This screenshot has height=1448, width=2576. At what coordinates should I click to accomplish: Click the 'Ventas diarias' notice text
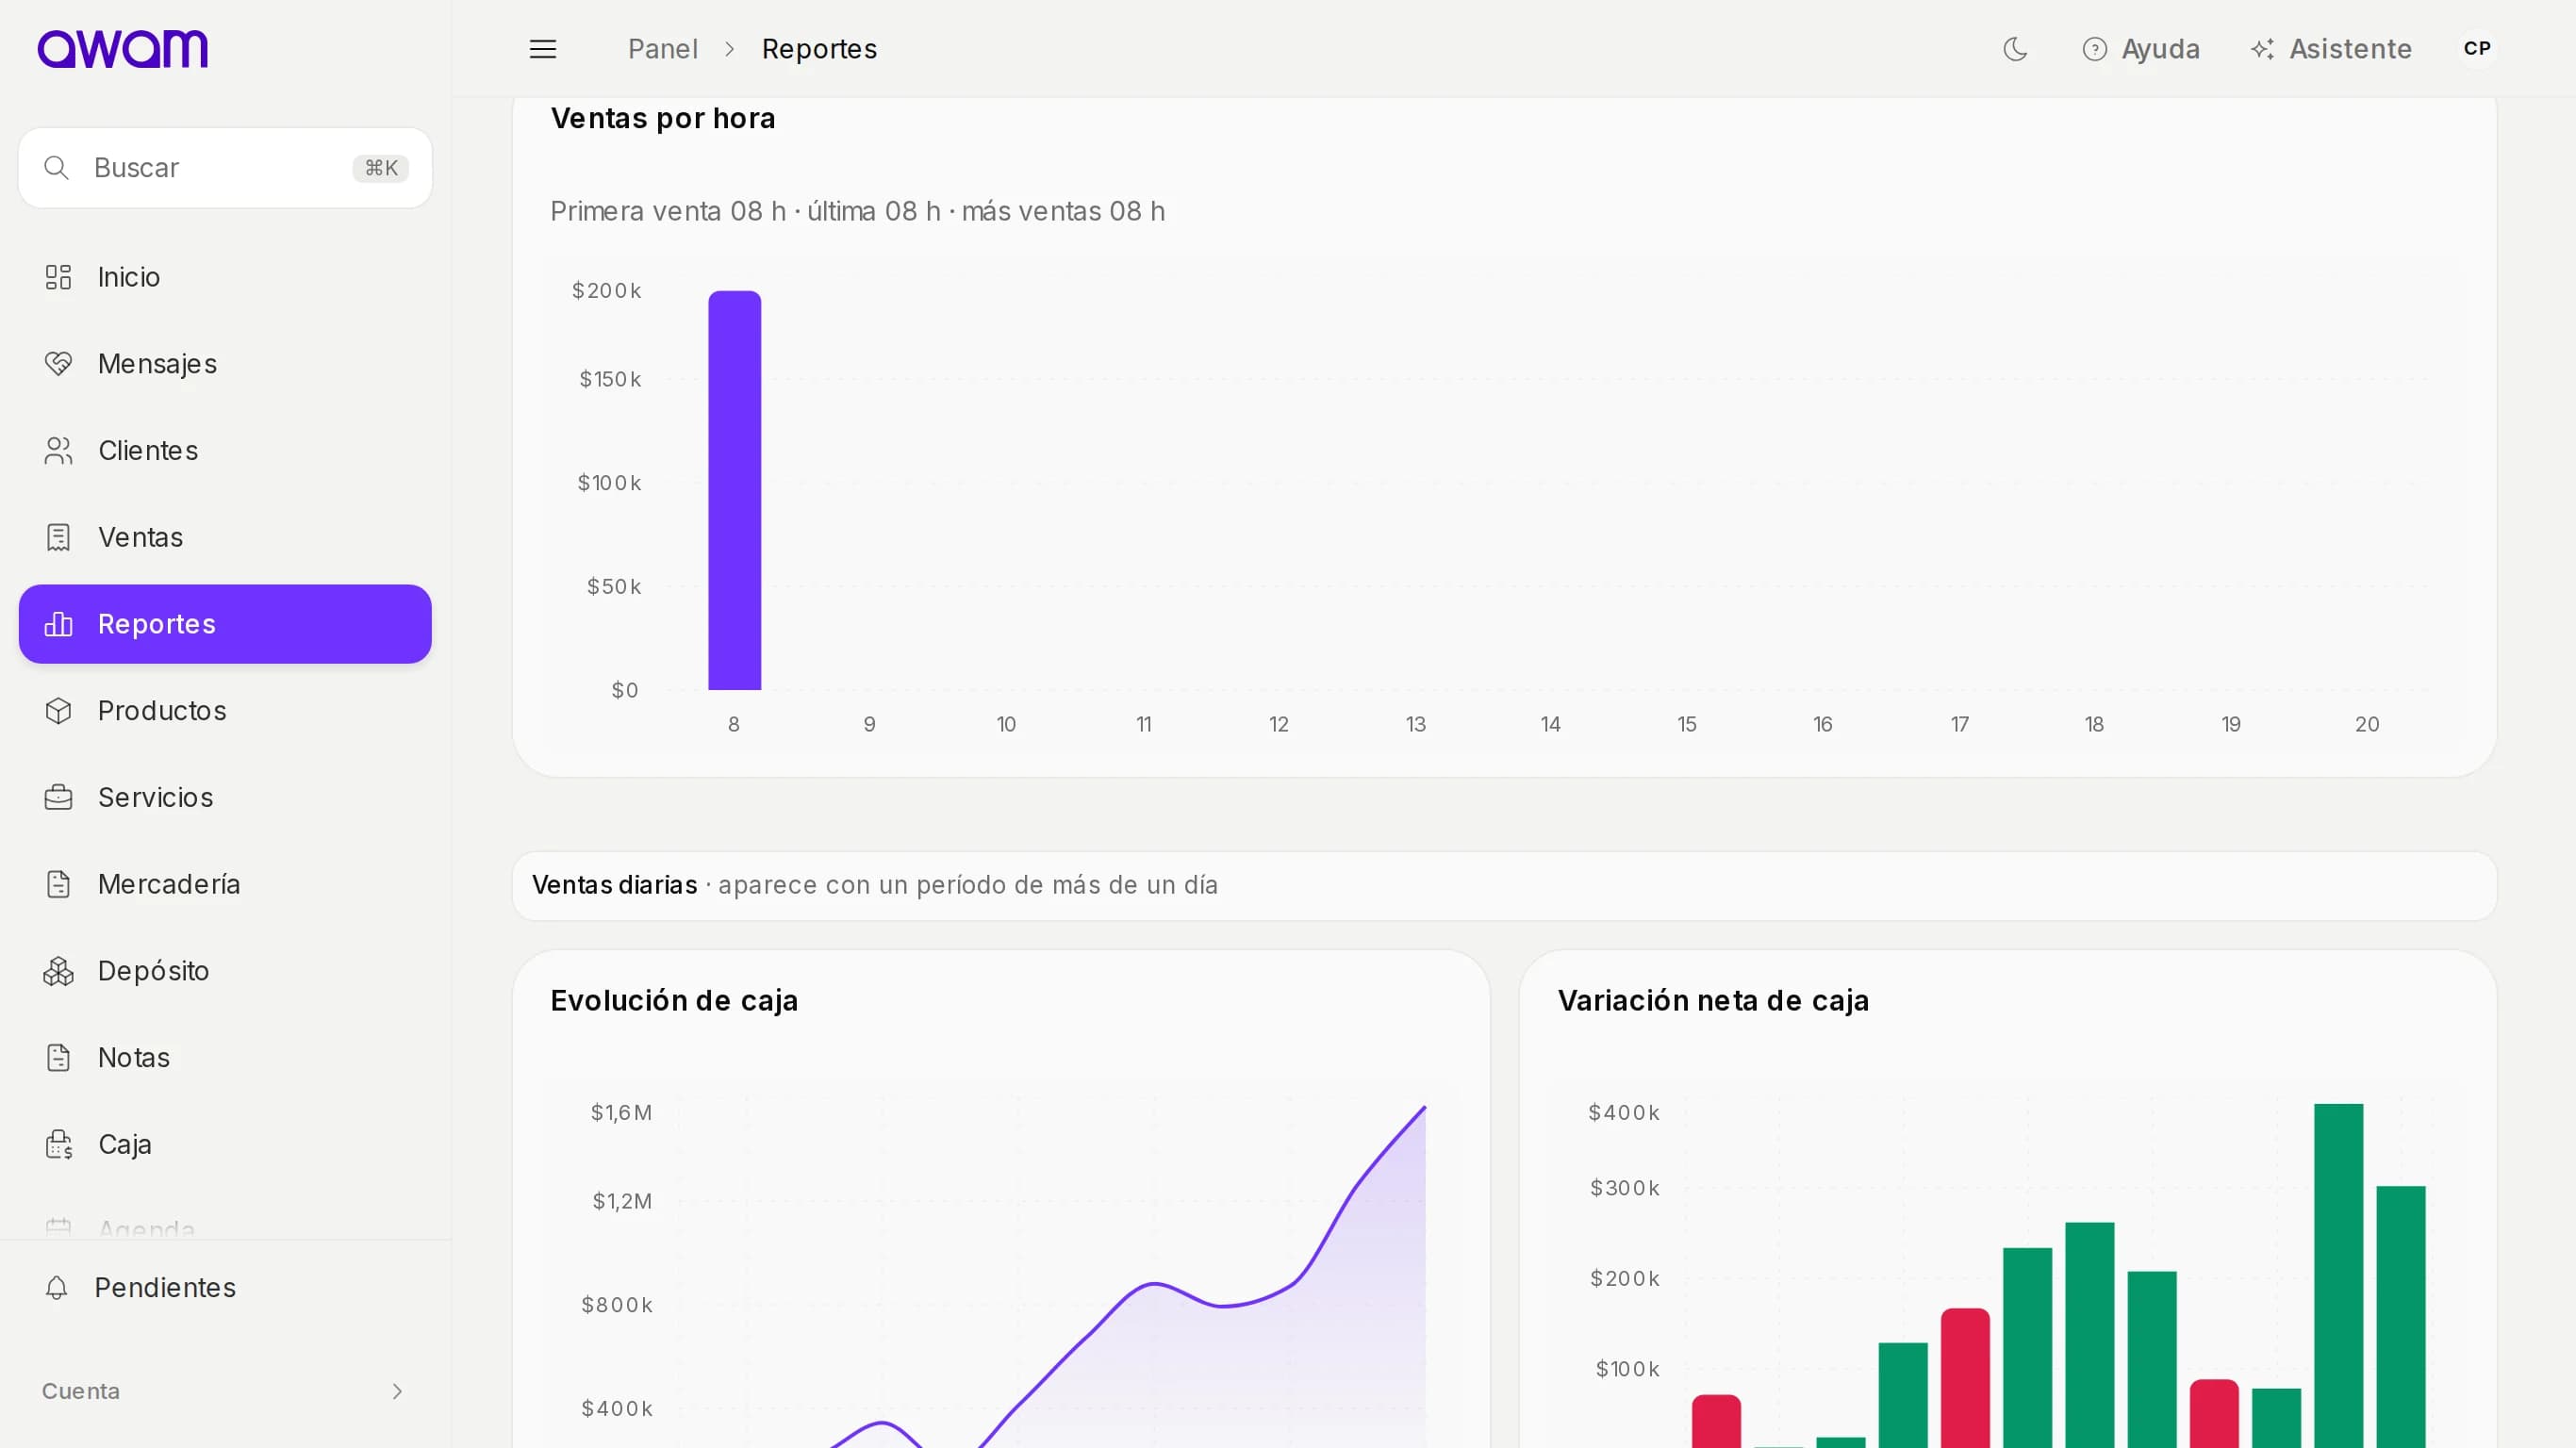pyautogui.click(x=875, y=885)
